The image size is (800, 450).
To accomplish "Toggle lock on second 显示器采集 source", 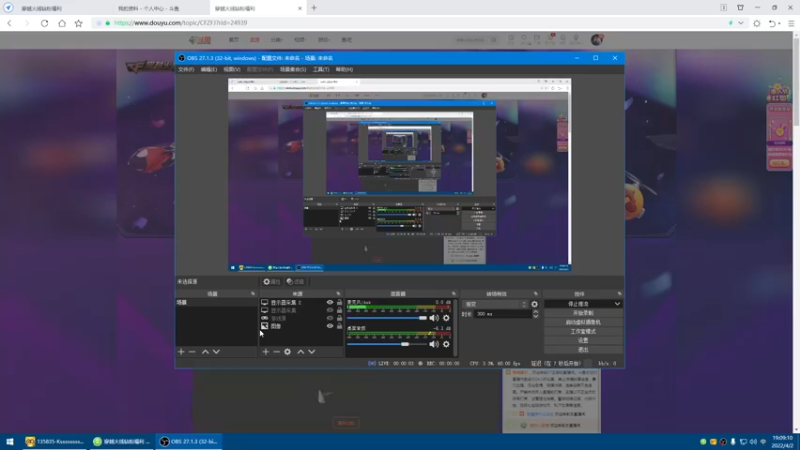I will tap(339, 310).
